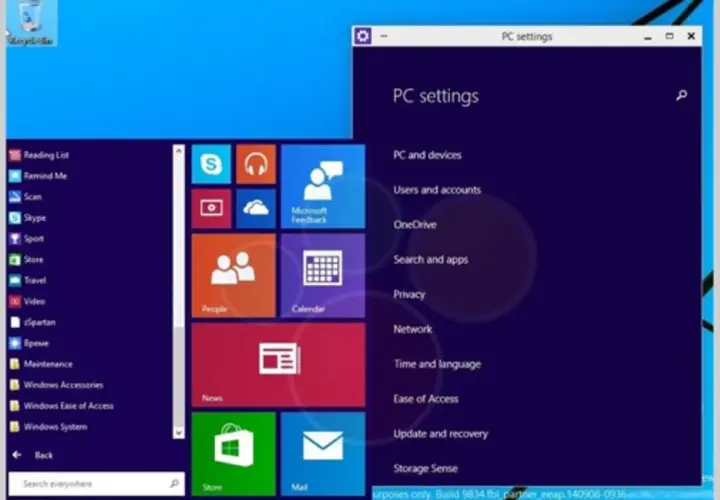Open the Calendar tile
The width and height of the screenshot is (720, 500).
click(x=323, y=275)
